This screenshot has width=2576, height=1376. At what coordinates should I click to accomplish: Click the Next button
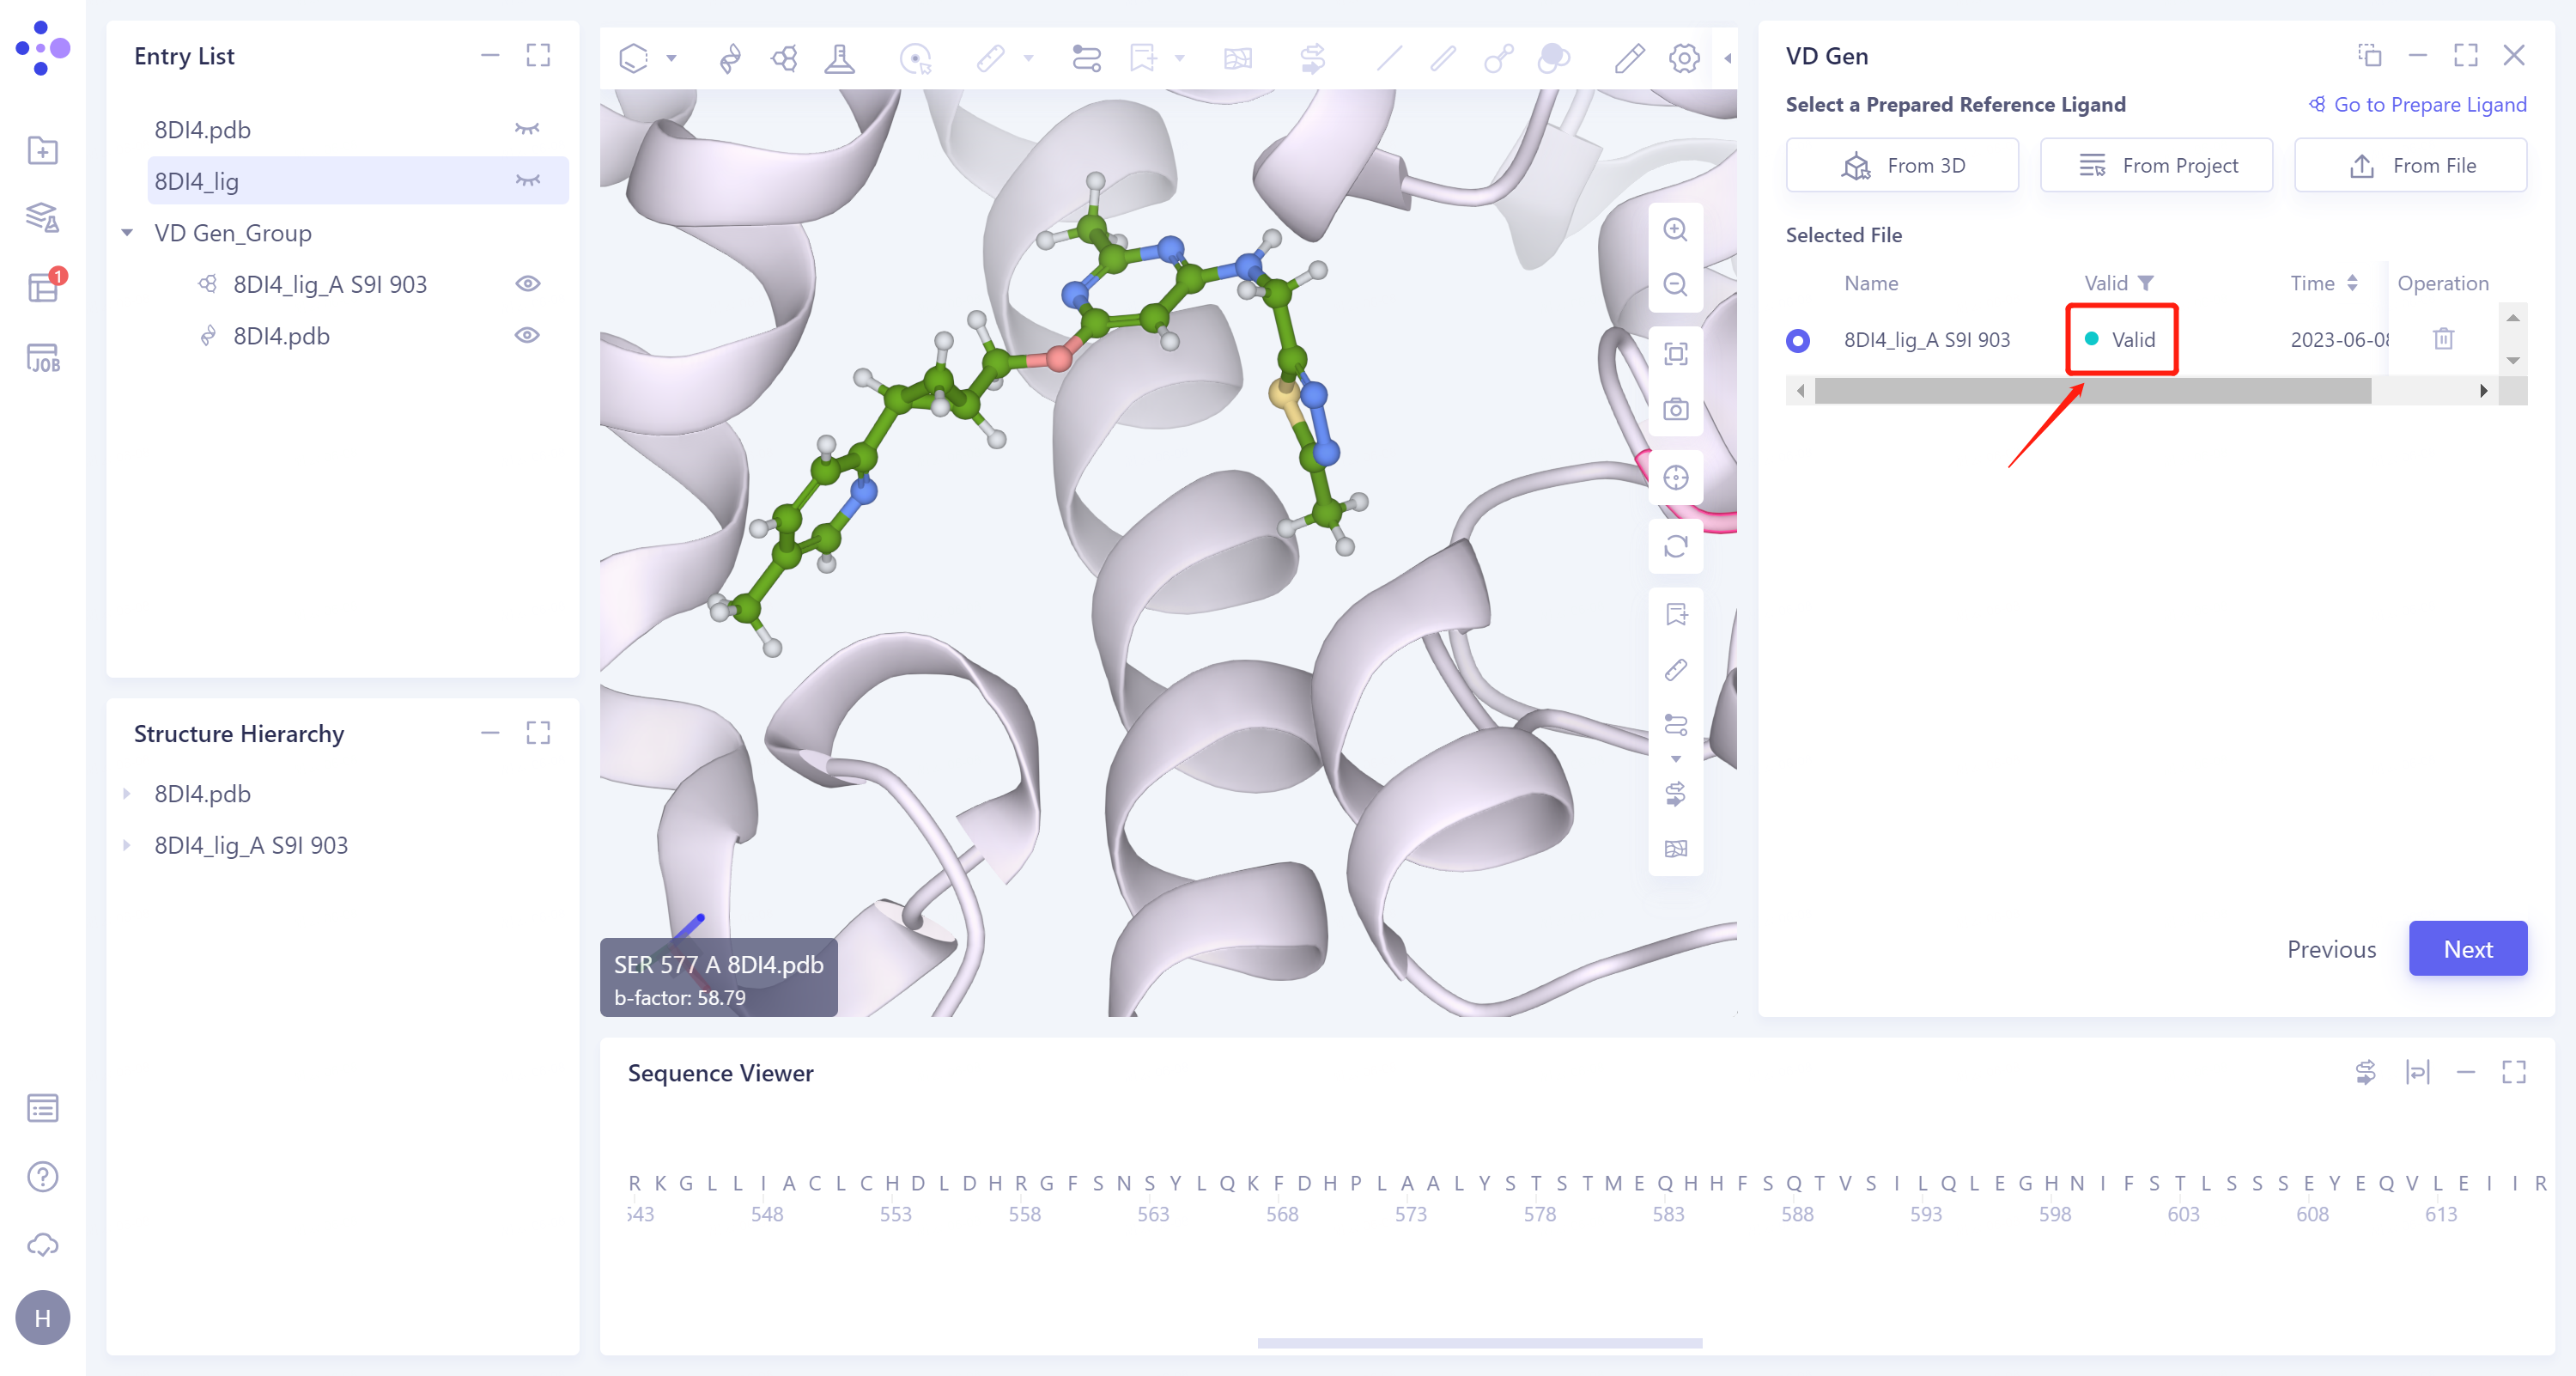point(2468,948)
